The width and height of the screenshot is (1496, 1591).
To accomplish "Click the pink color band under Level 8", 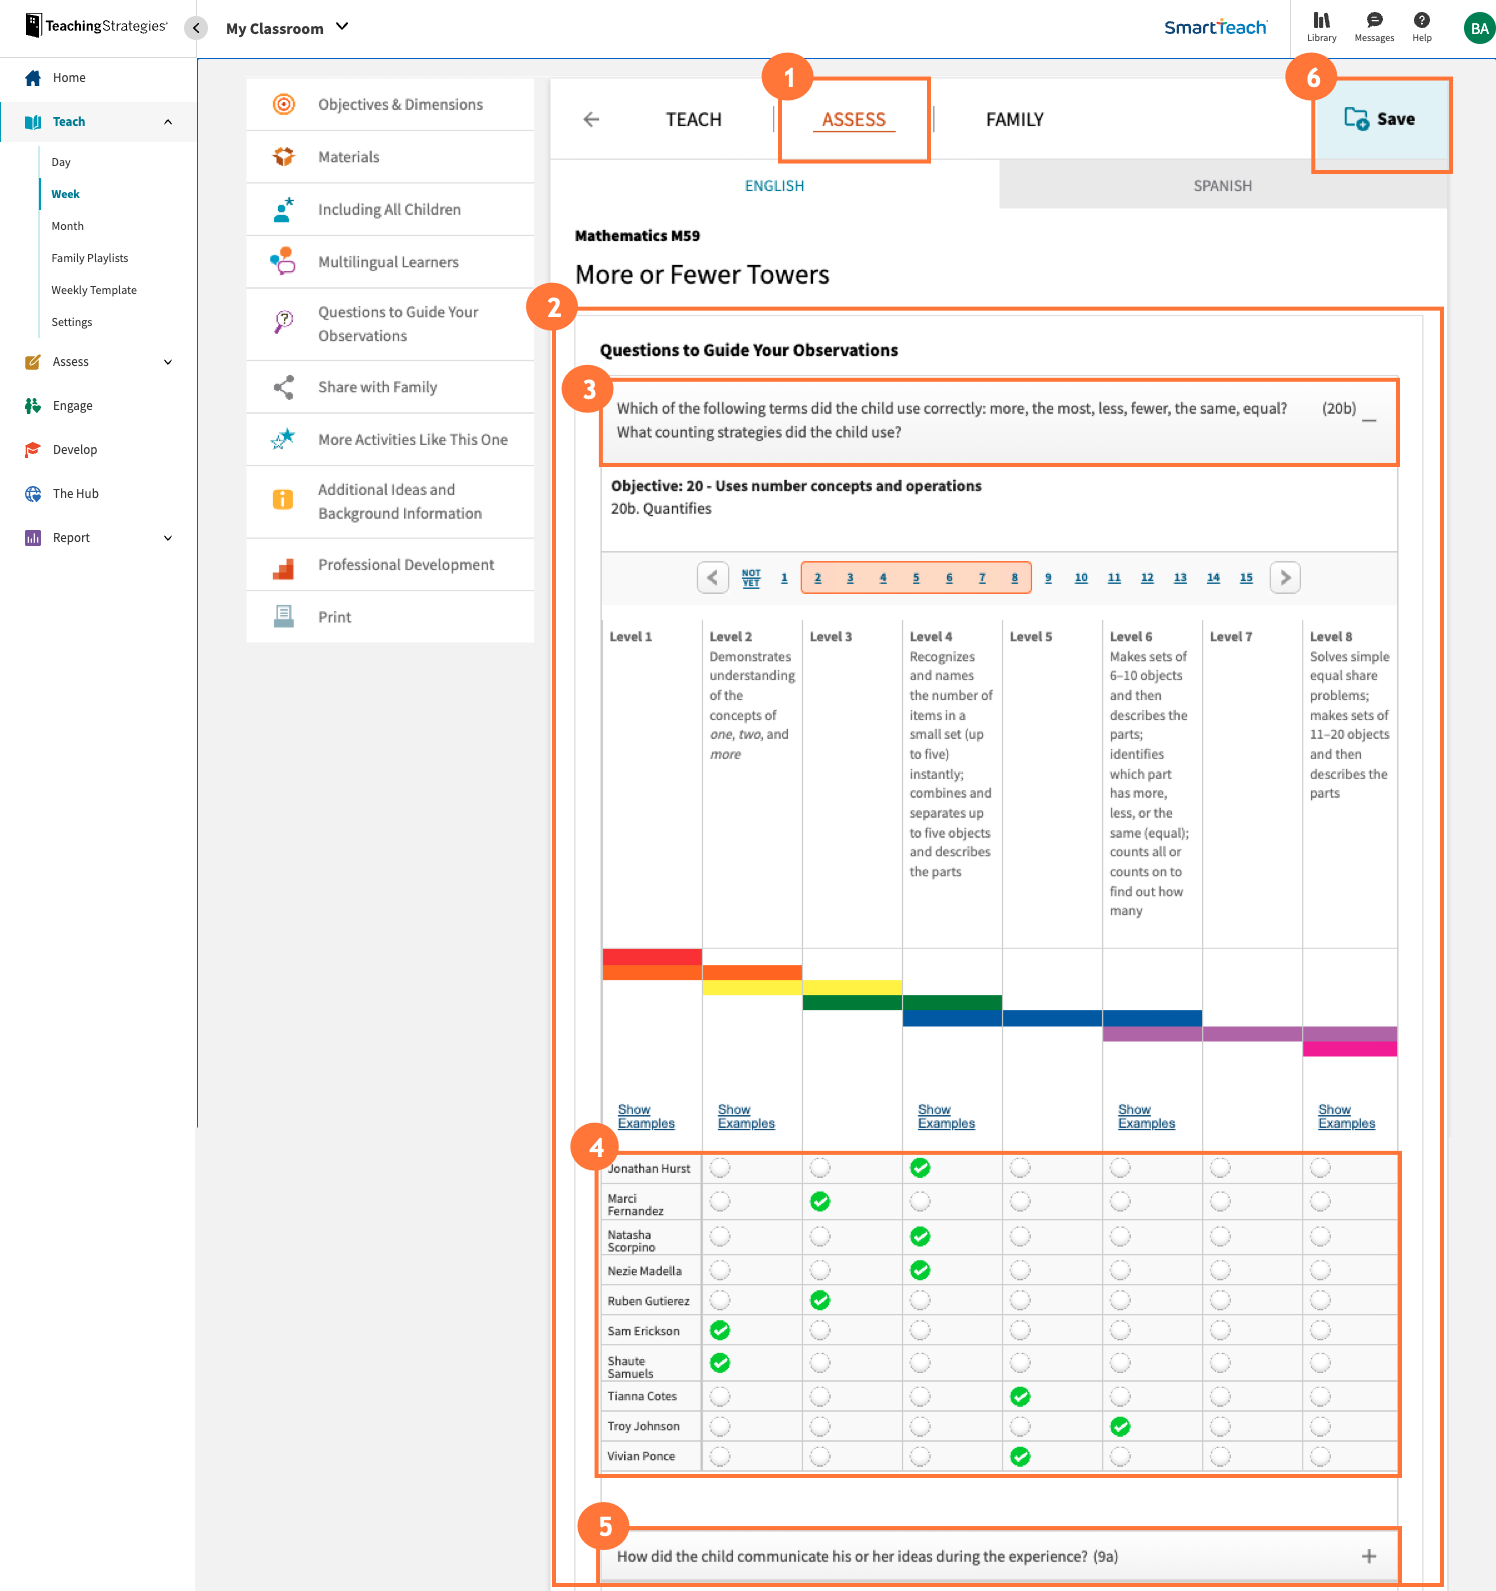I will click(x=1349, y=1049).
